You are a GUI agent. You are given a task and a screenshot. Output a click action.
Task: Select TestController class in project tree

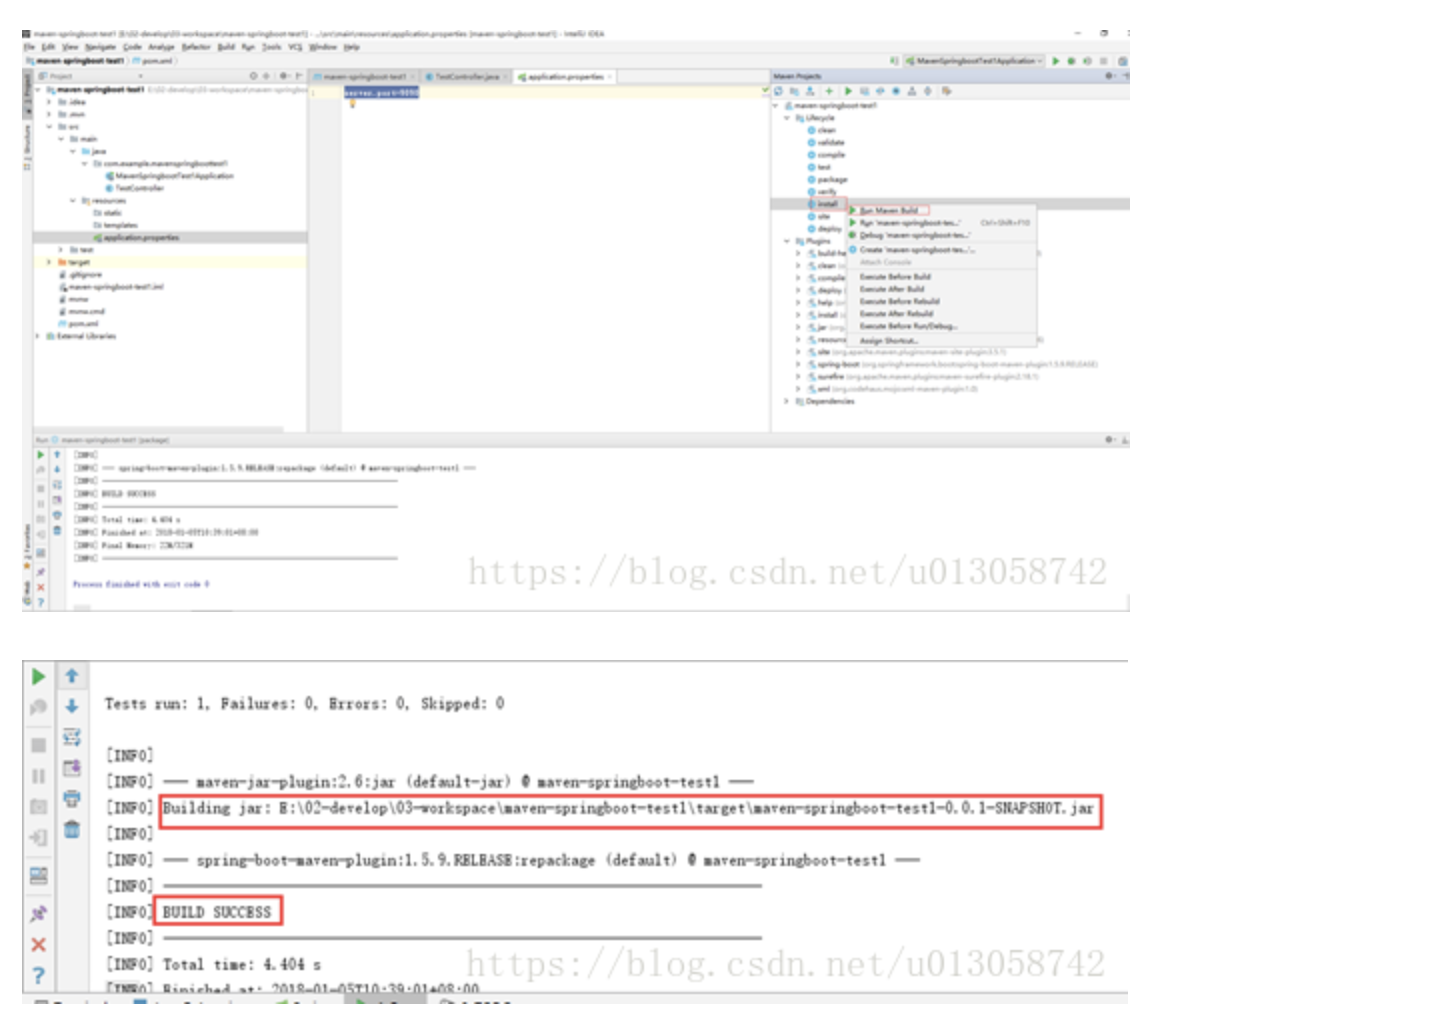(x=135, y=188)
